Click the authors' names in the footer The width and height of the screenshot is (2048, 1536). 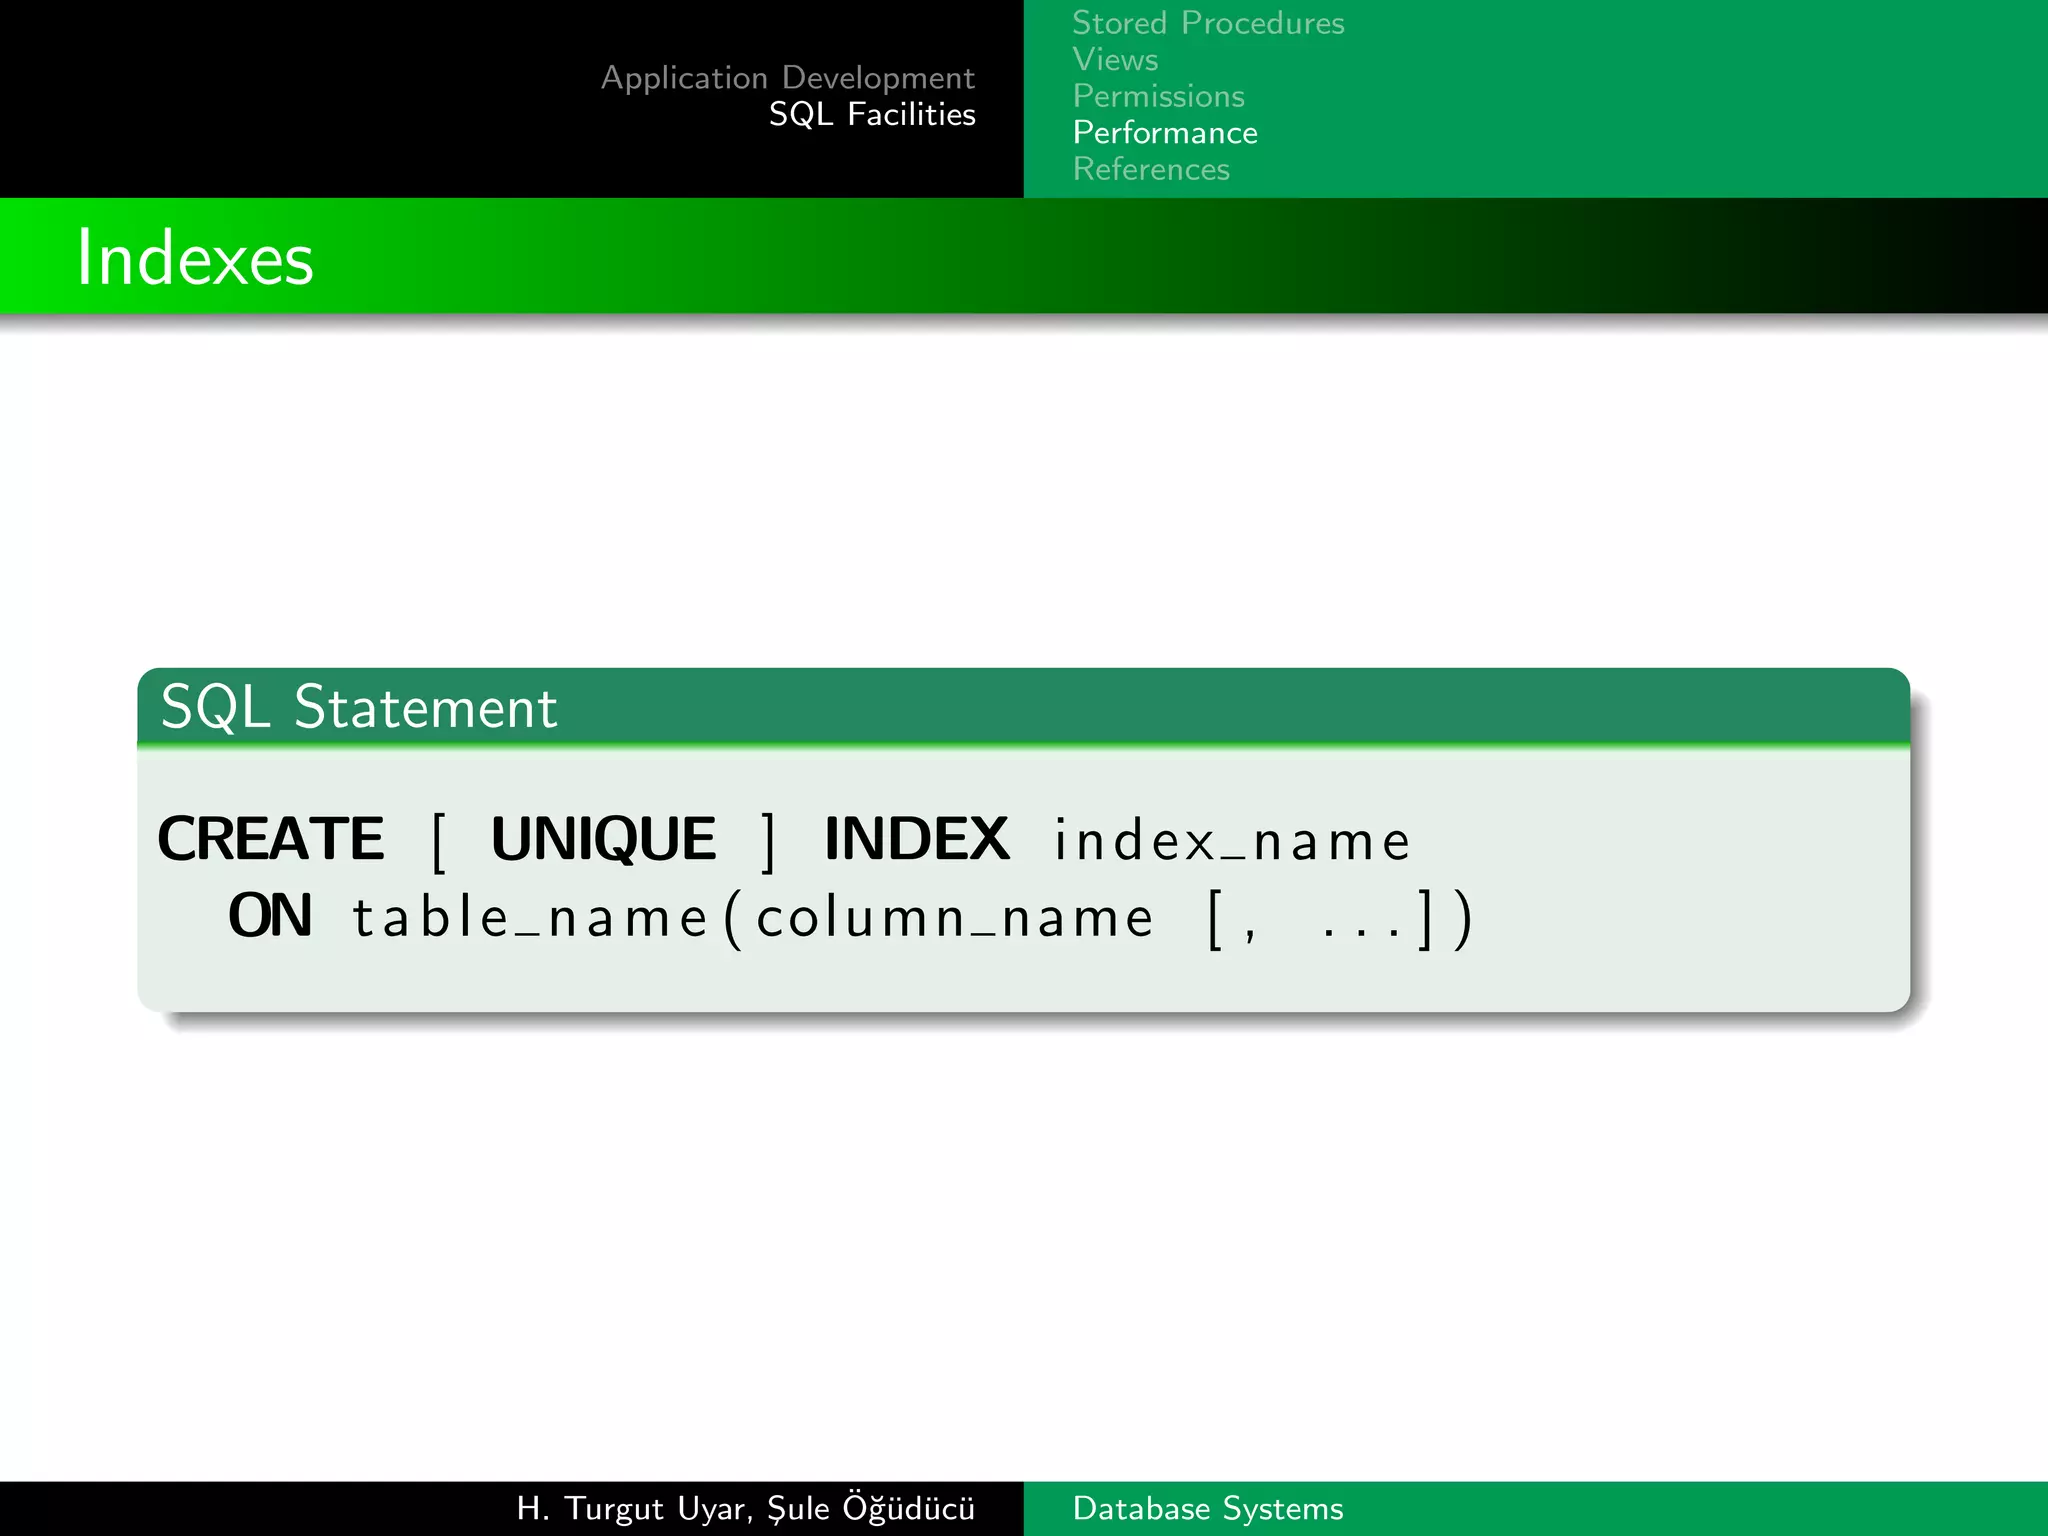coord(746,1508)
